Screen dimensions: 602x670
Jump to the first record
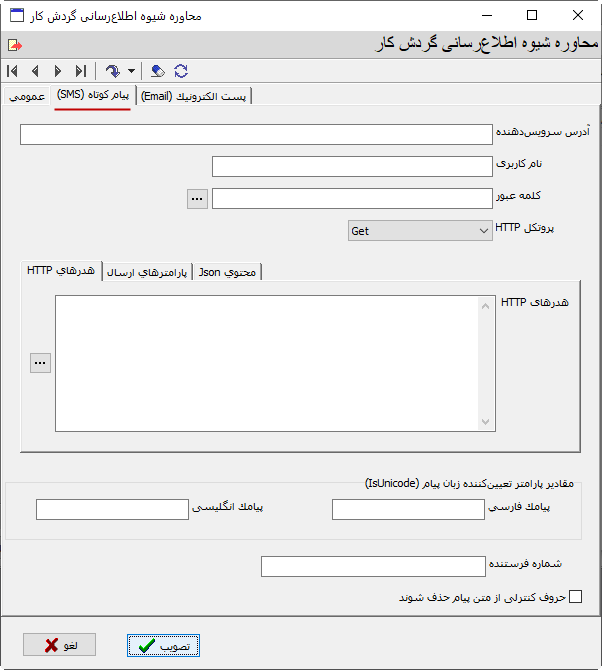[12, 71]
